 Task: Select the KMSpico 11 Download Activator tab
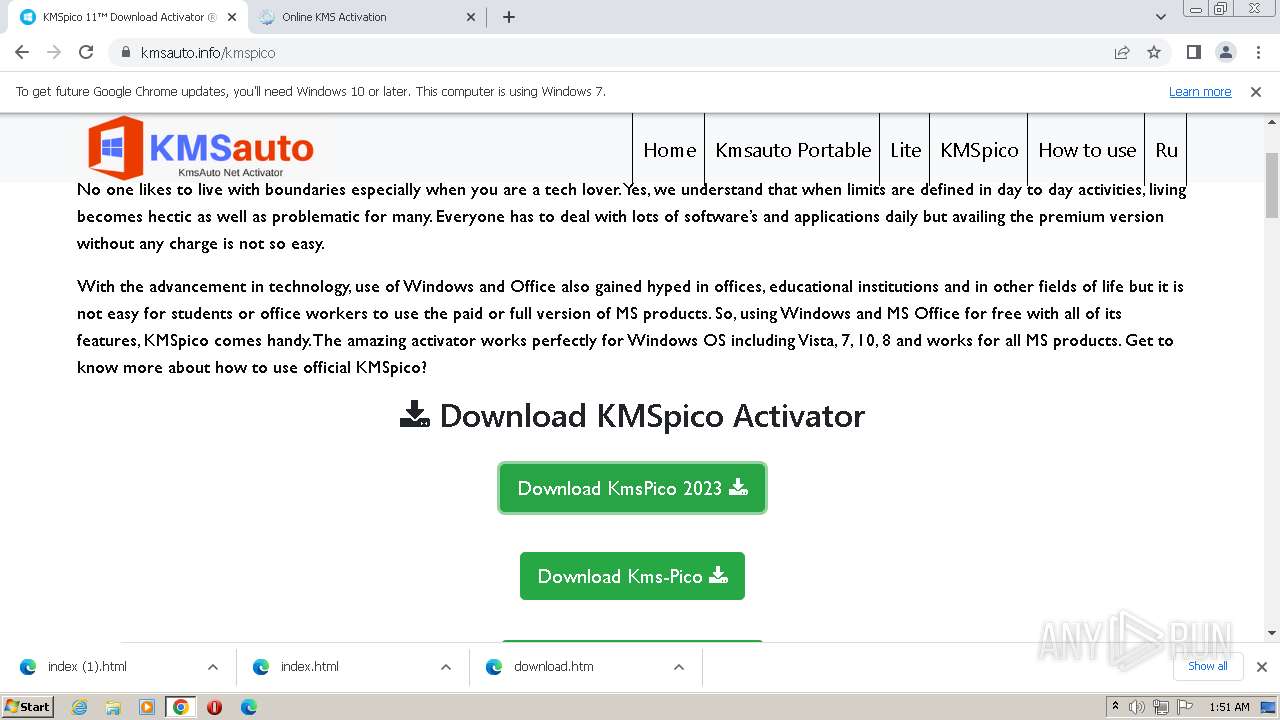[128, 17]
